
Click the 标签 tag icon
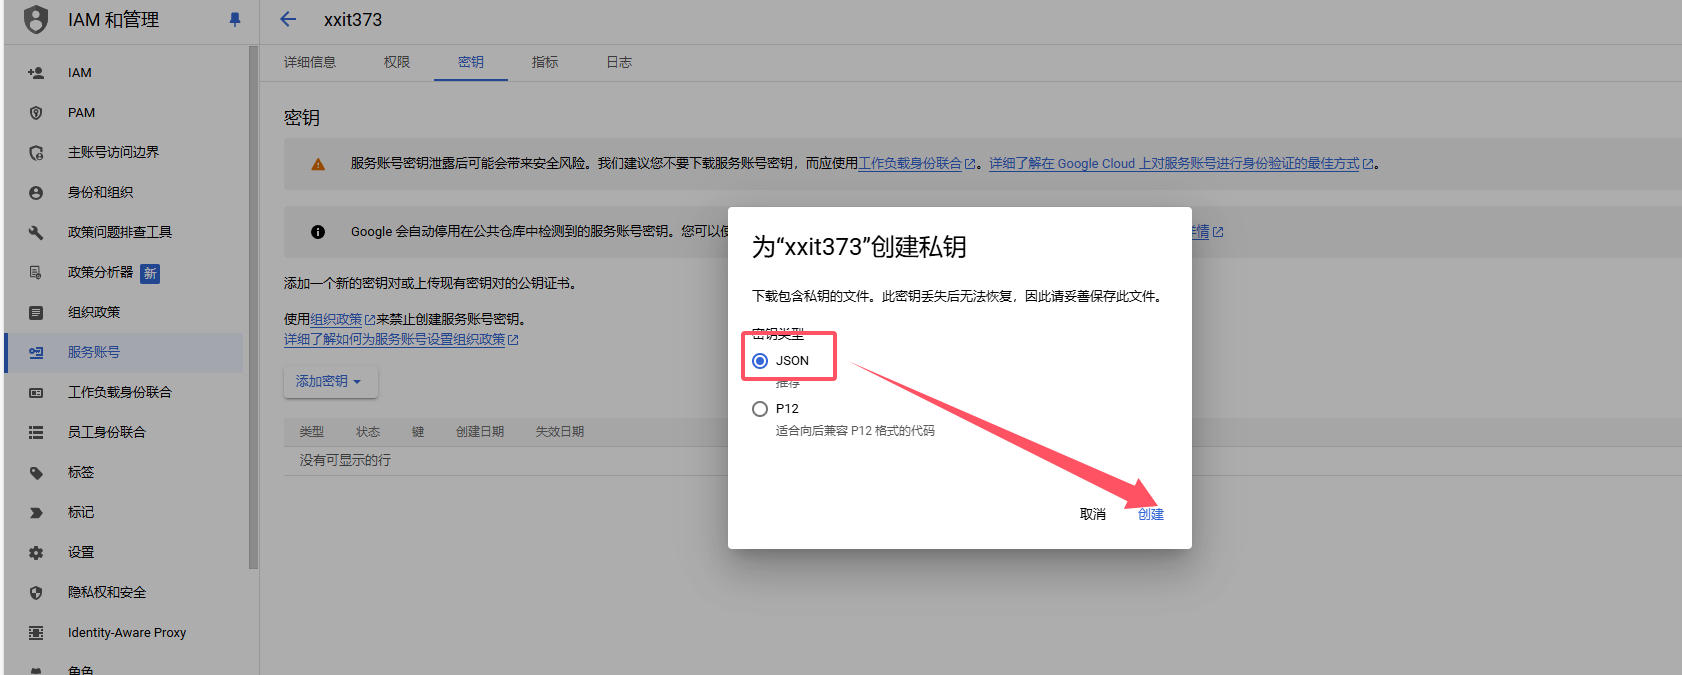(36, 473)
